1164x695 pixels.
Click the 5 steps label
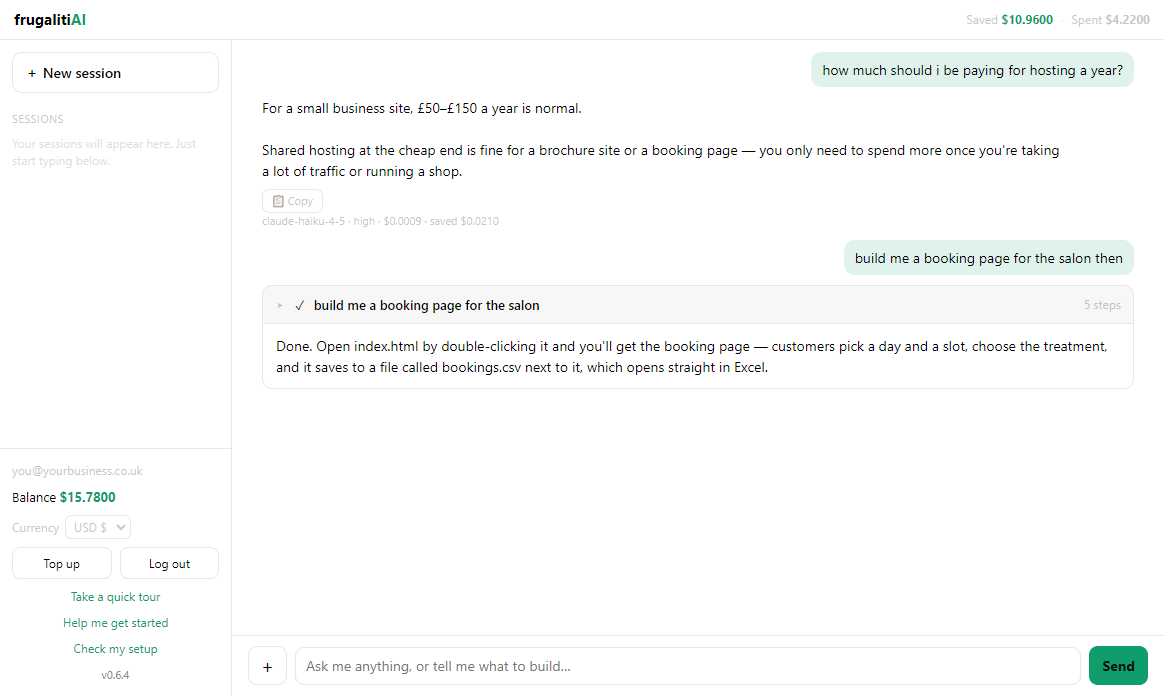pyautogui.click(x=1102, y=305)
